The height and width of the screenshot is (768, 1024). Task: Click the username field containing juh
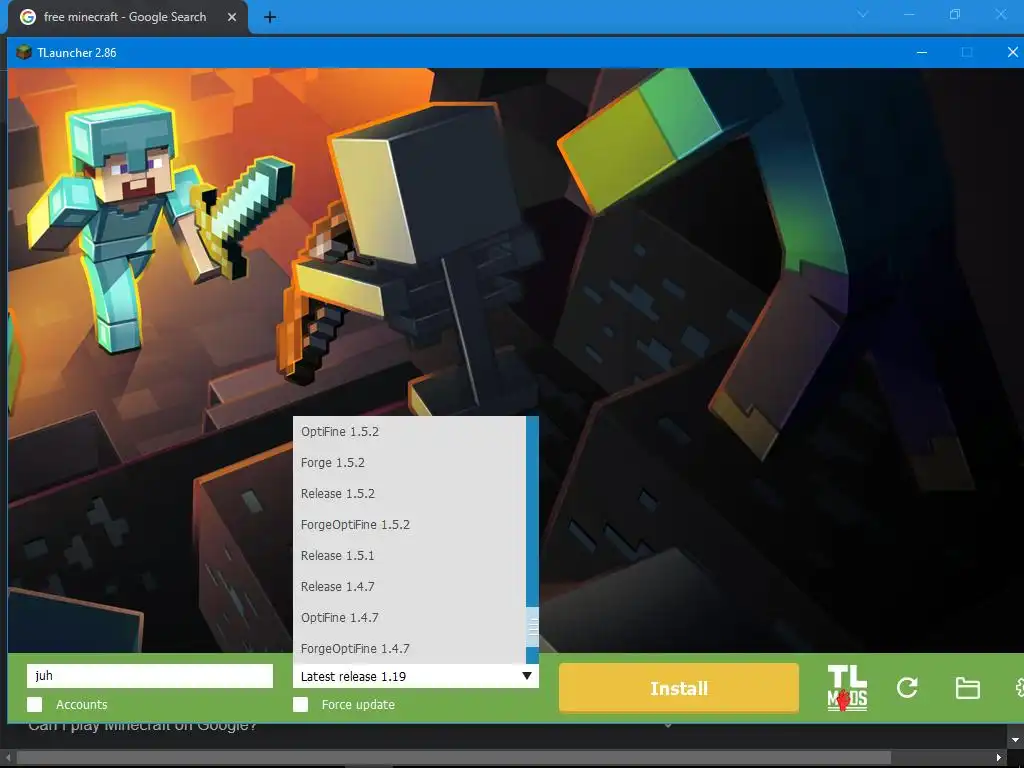150,676
